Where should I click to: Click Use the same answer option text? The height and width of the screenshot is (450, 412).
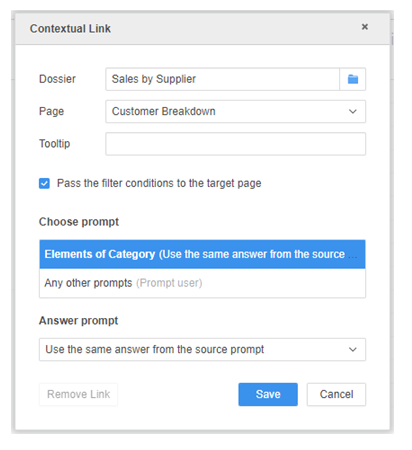point(155,349)
